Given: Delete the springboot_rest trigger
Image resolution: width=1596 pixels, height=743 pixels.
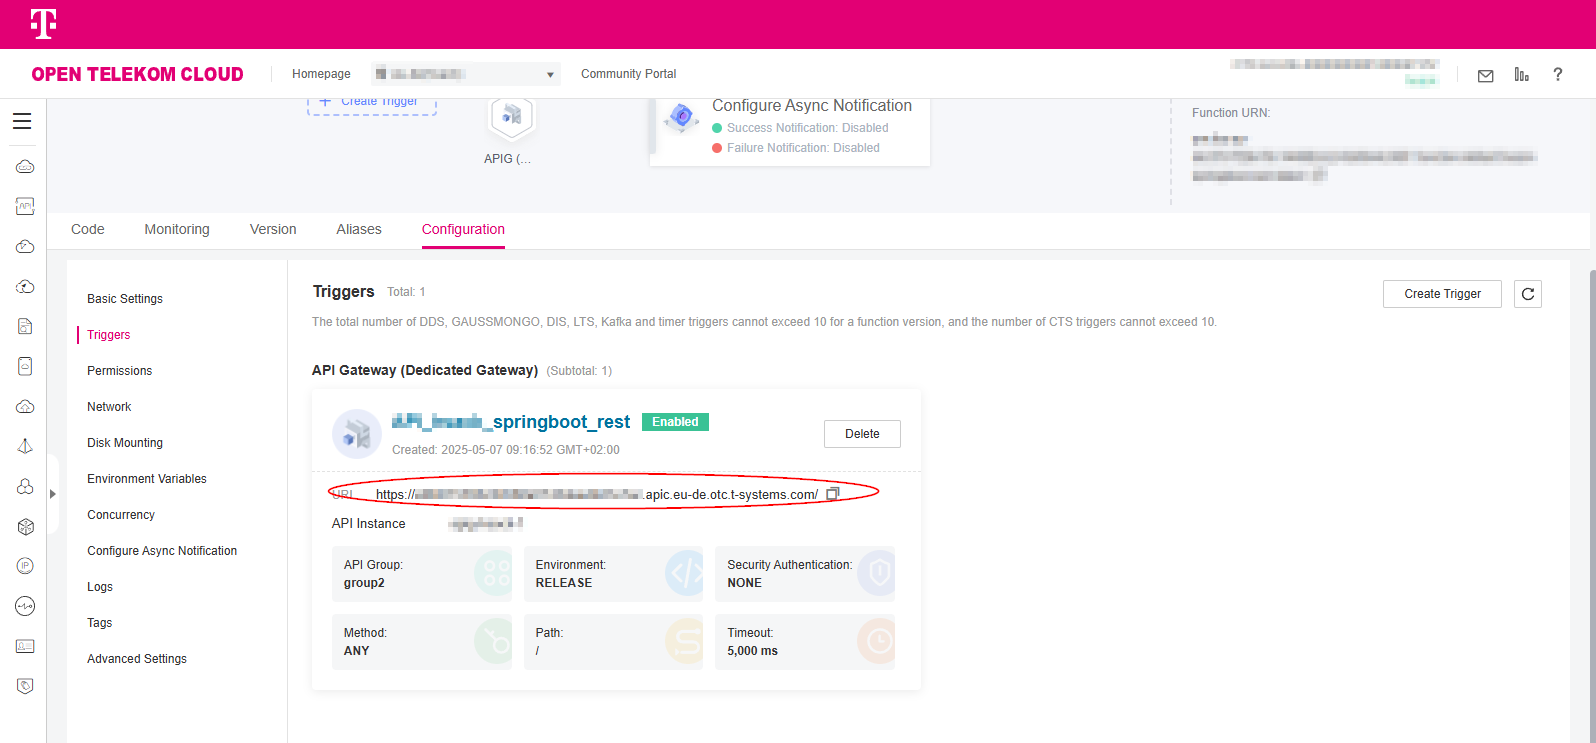Looking at the screenshot, I should tap(861, 434).
